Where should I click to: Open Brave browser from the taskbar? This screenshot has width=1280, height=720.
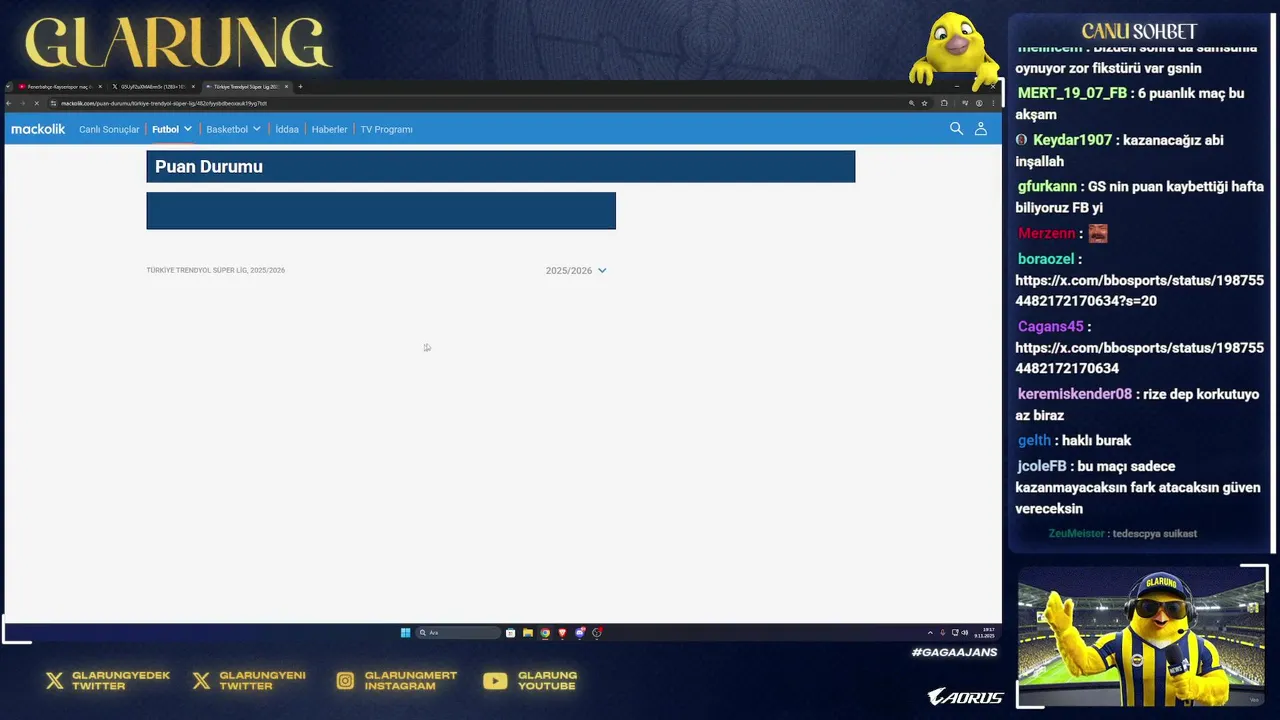click(x=562, y=632)
